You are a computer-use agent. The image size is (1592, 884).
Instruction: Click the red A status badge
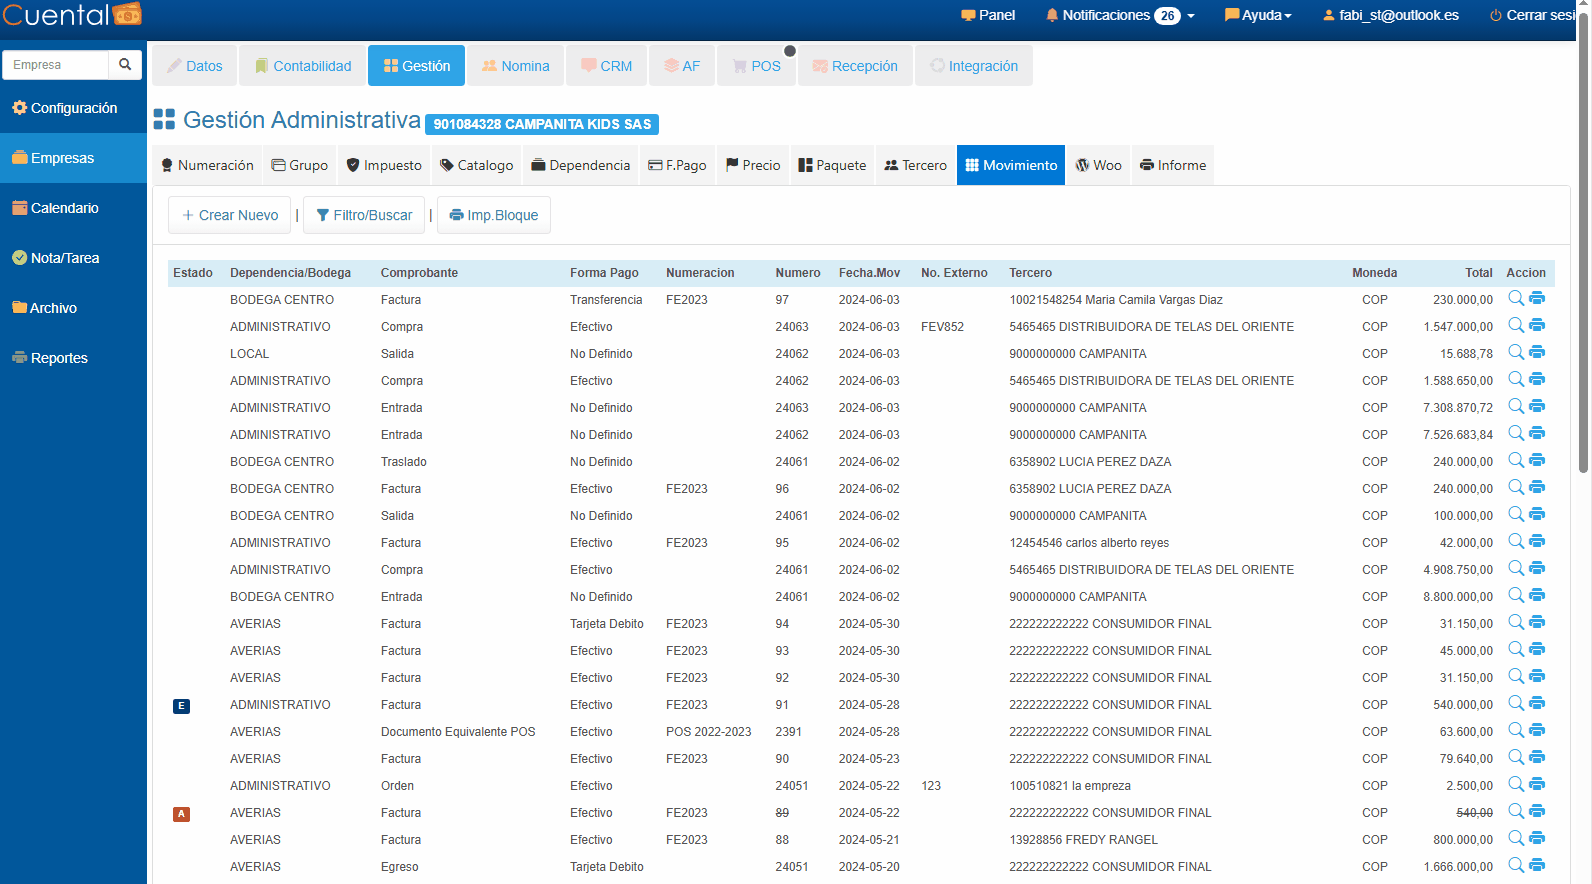(x=181, y=814)
